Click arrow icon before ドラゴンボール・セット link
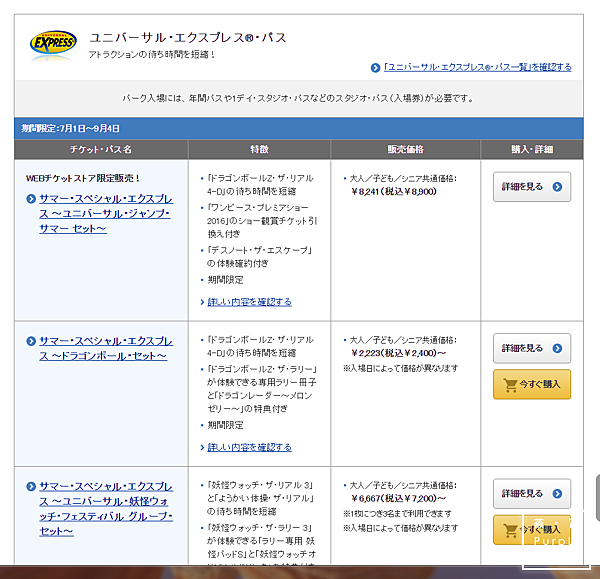Screen dimensions: 600x579 tap(31, 341)
